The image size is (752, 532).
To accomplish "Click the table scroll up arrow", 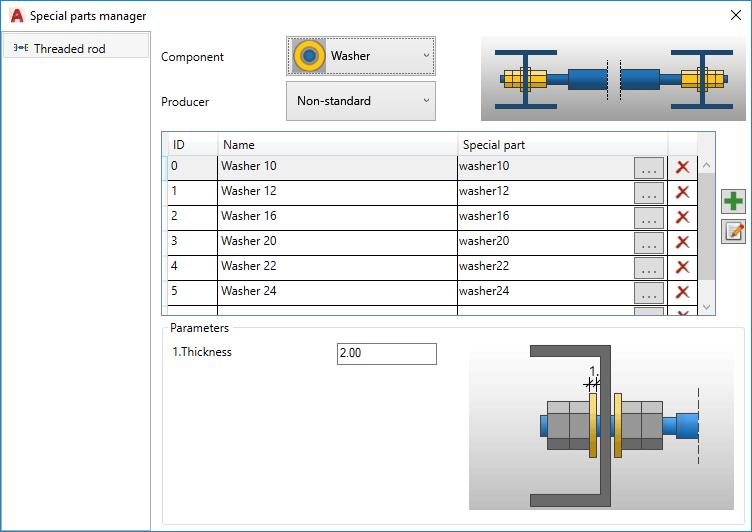I will point(706,165).
